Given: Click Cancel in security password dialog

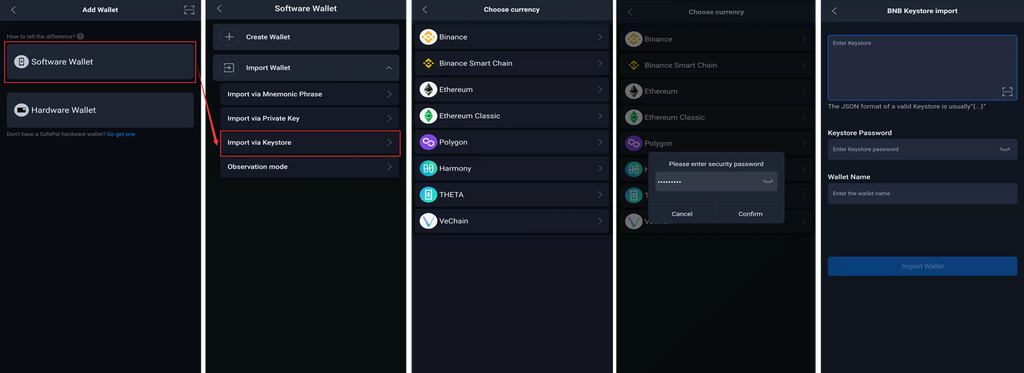Looking at the screenshot, I should click(x=682, y=214).
